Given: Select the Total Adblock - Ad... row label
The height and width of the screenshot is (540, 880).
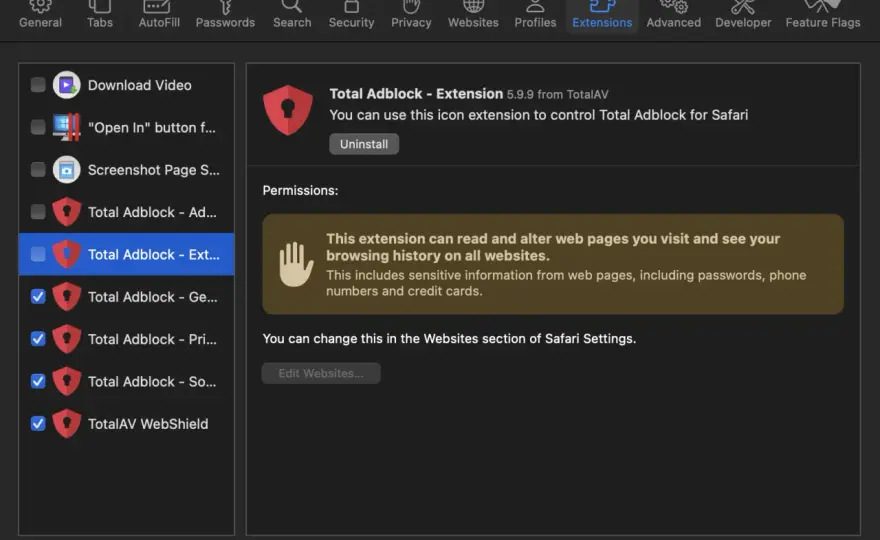Looking at the screenshot, I should point(152,212).
